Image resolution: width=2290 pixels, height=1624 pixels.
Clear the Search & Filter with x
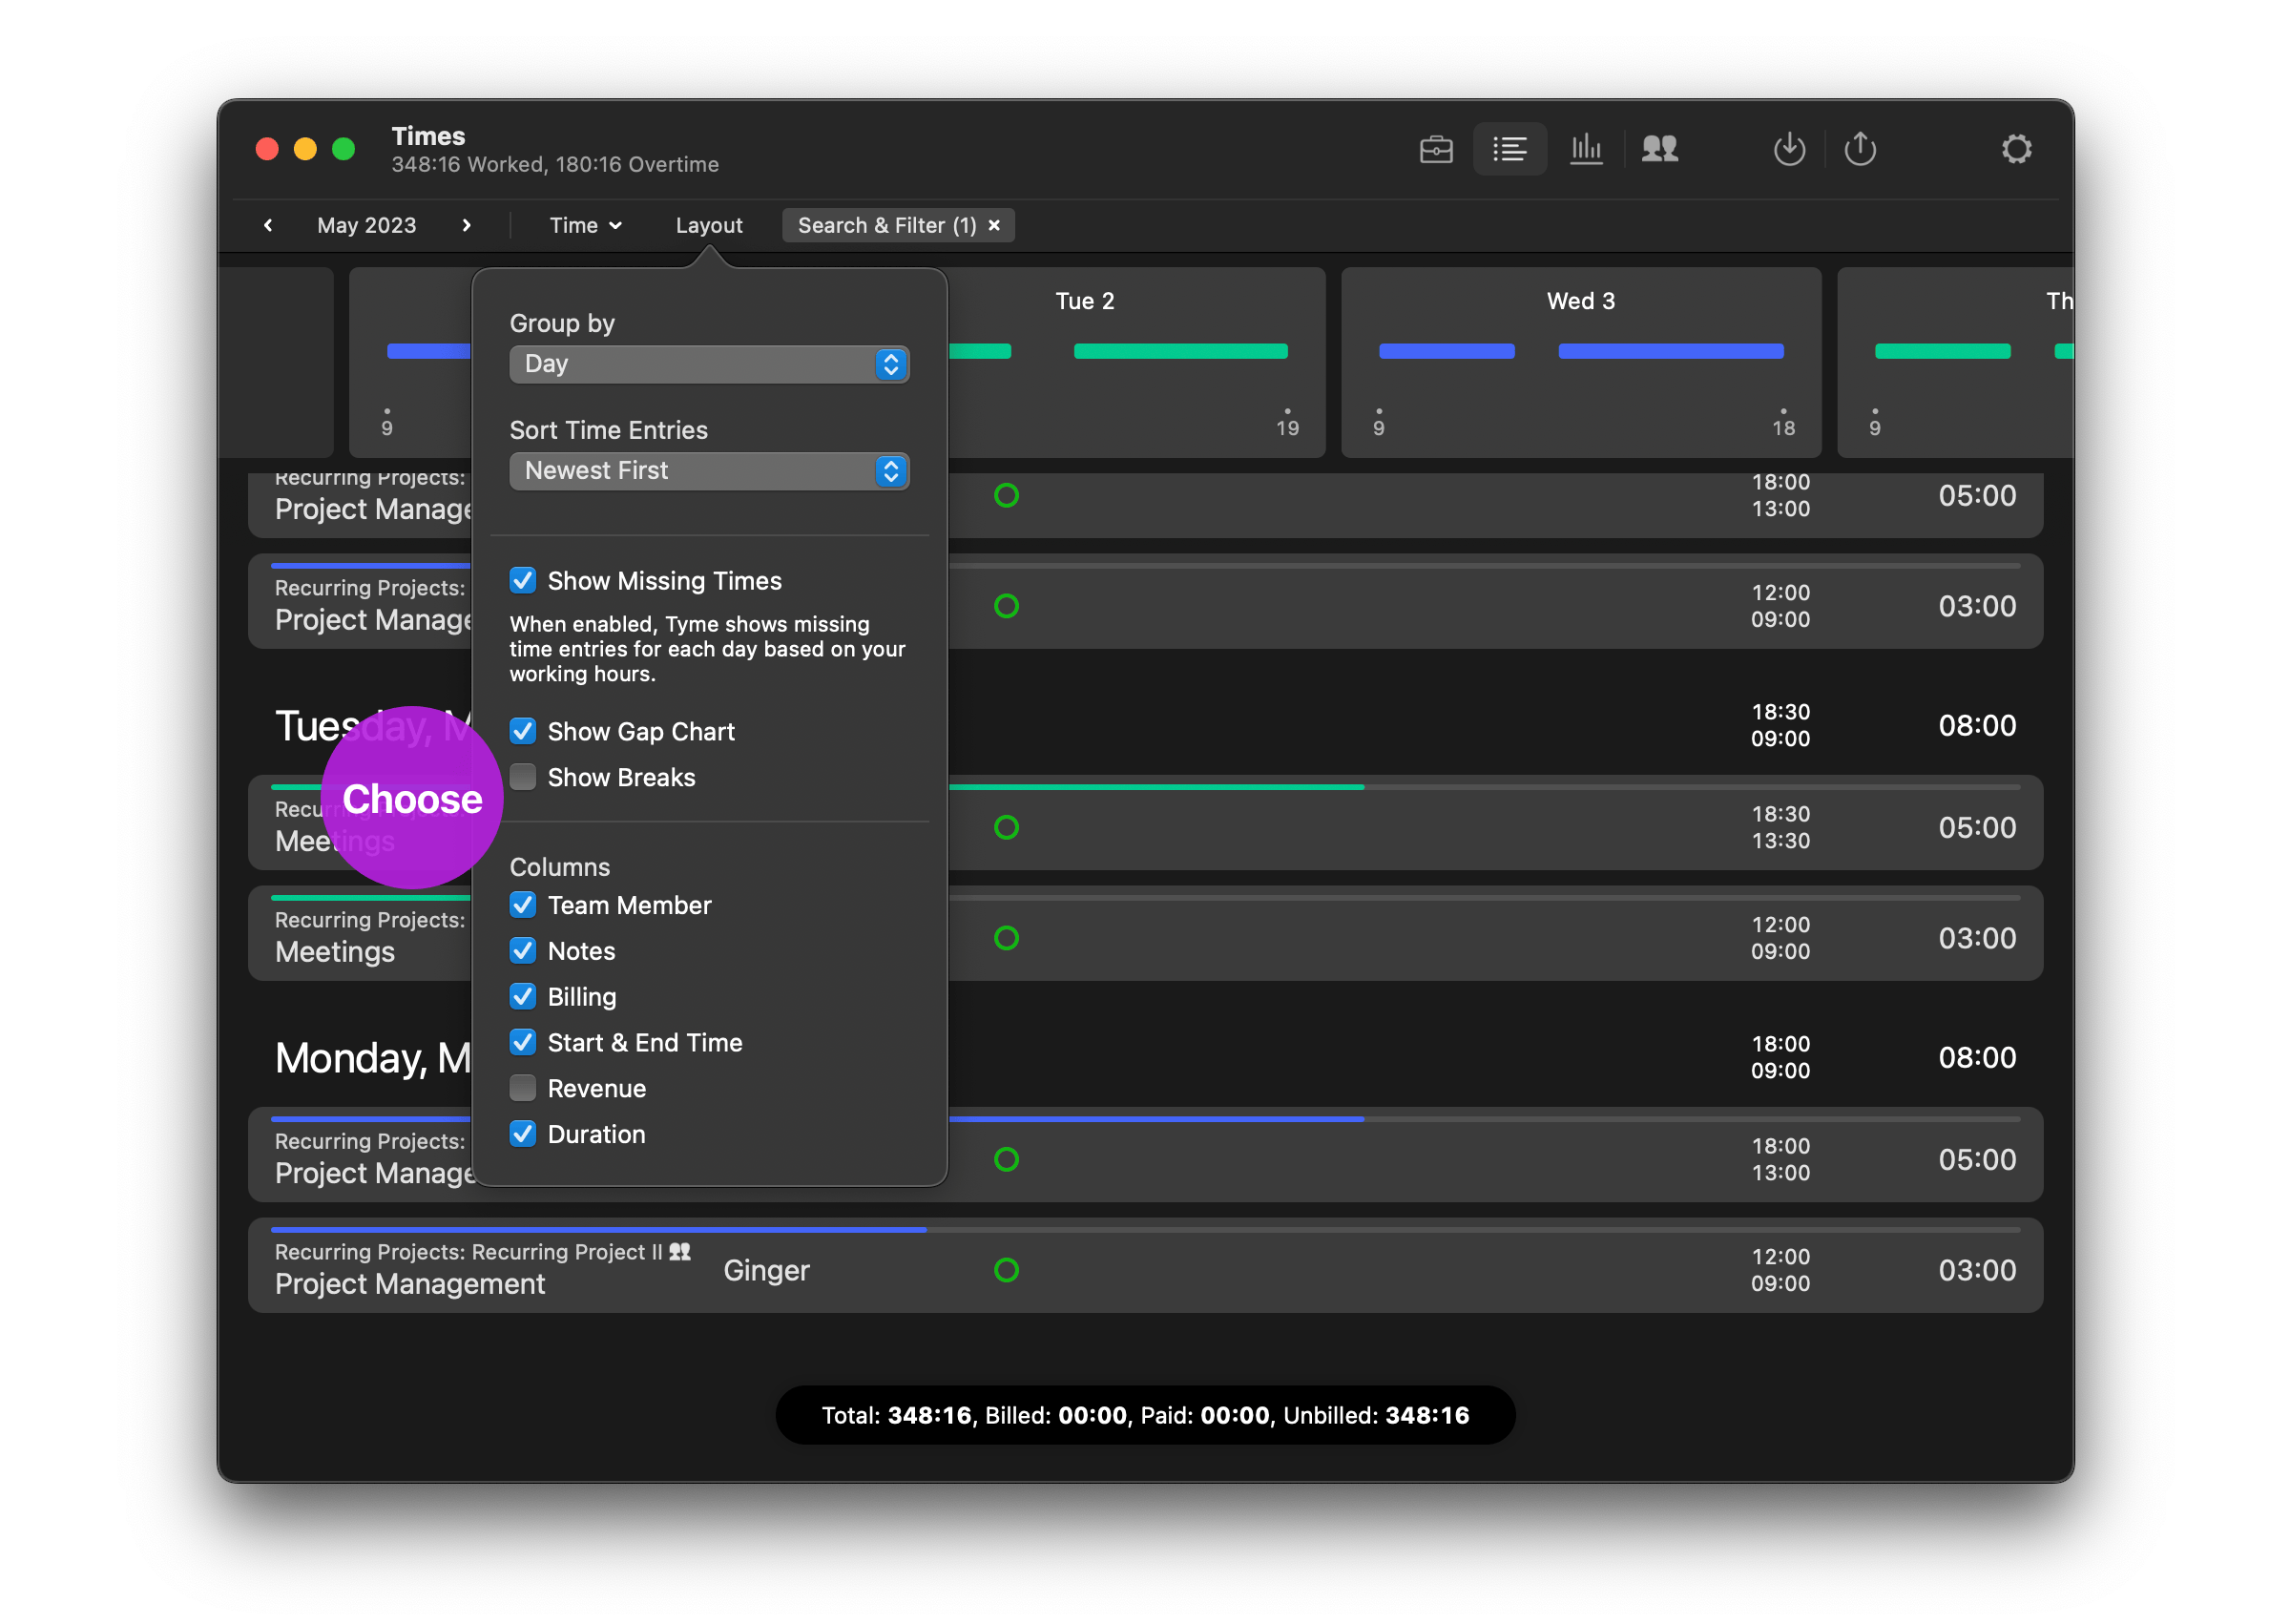(994, 225)
